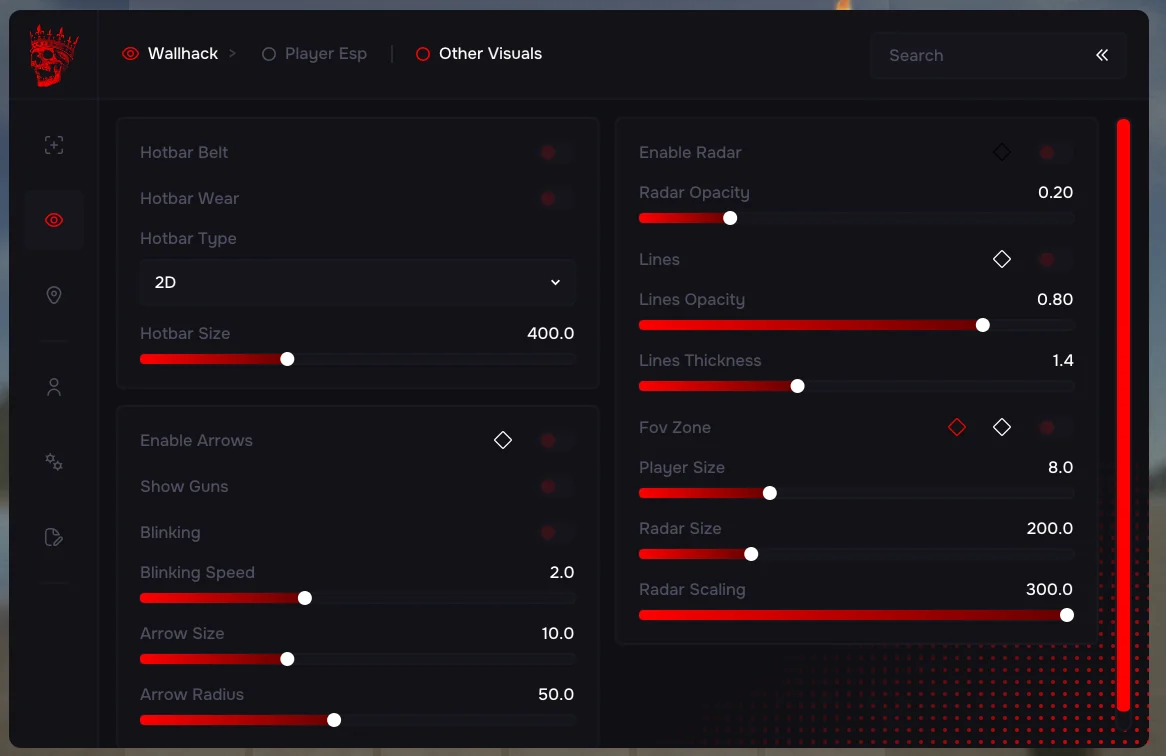The width and height of the screenshot is (1166, 756).
Task: Open the Lines color diamond
Action: click(x=1002, y=259)
